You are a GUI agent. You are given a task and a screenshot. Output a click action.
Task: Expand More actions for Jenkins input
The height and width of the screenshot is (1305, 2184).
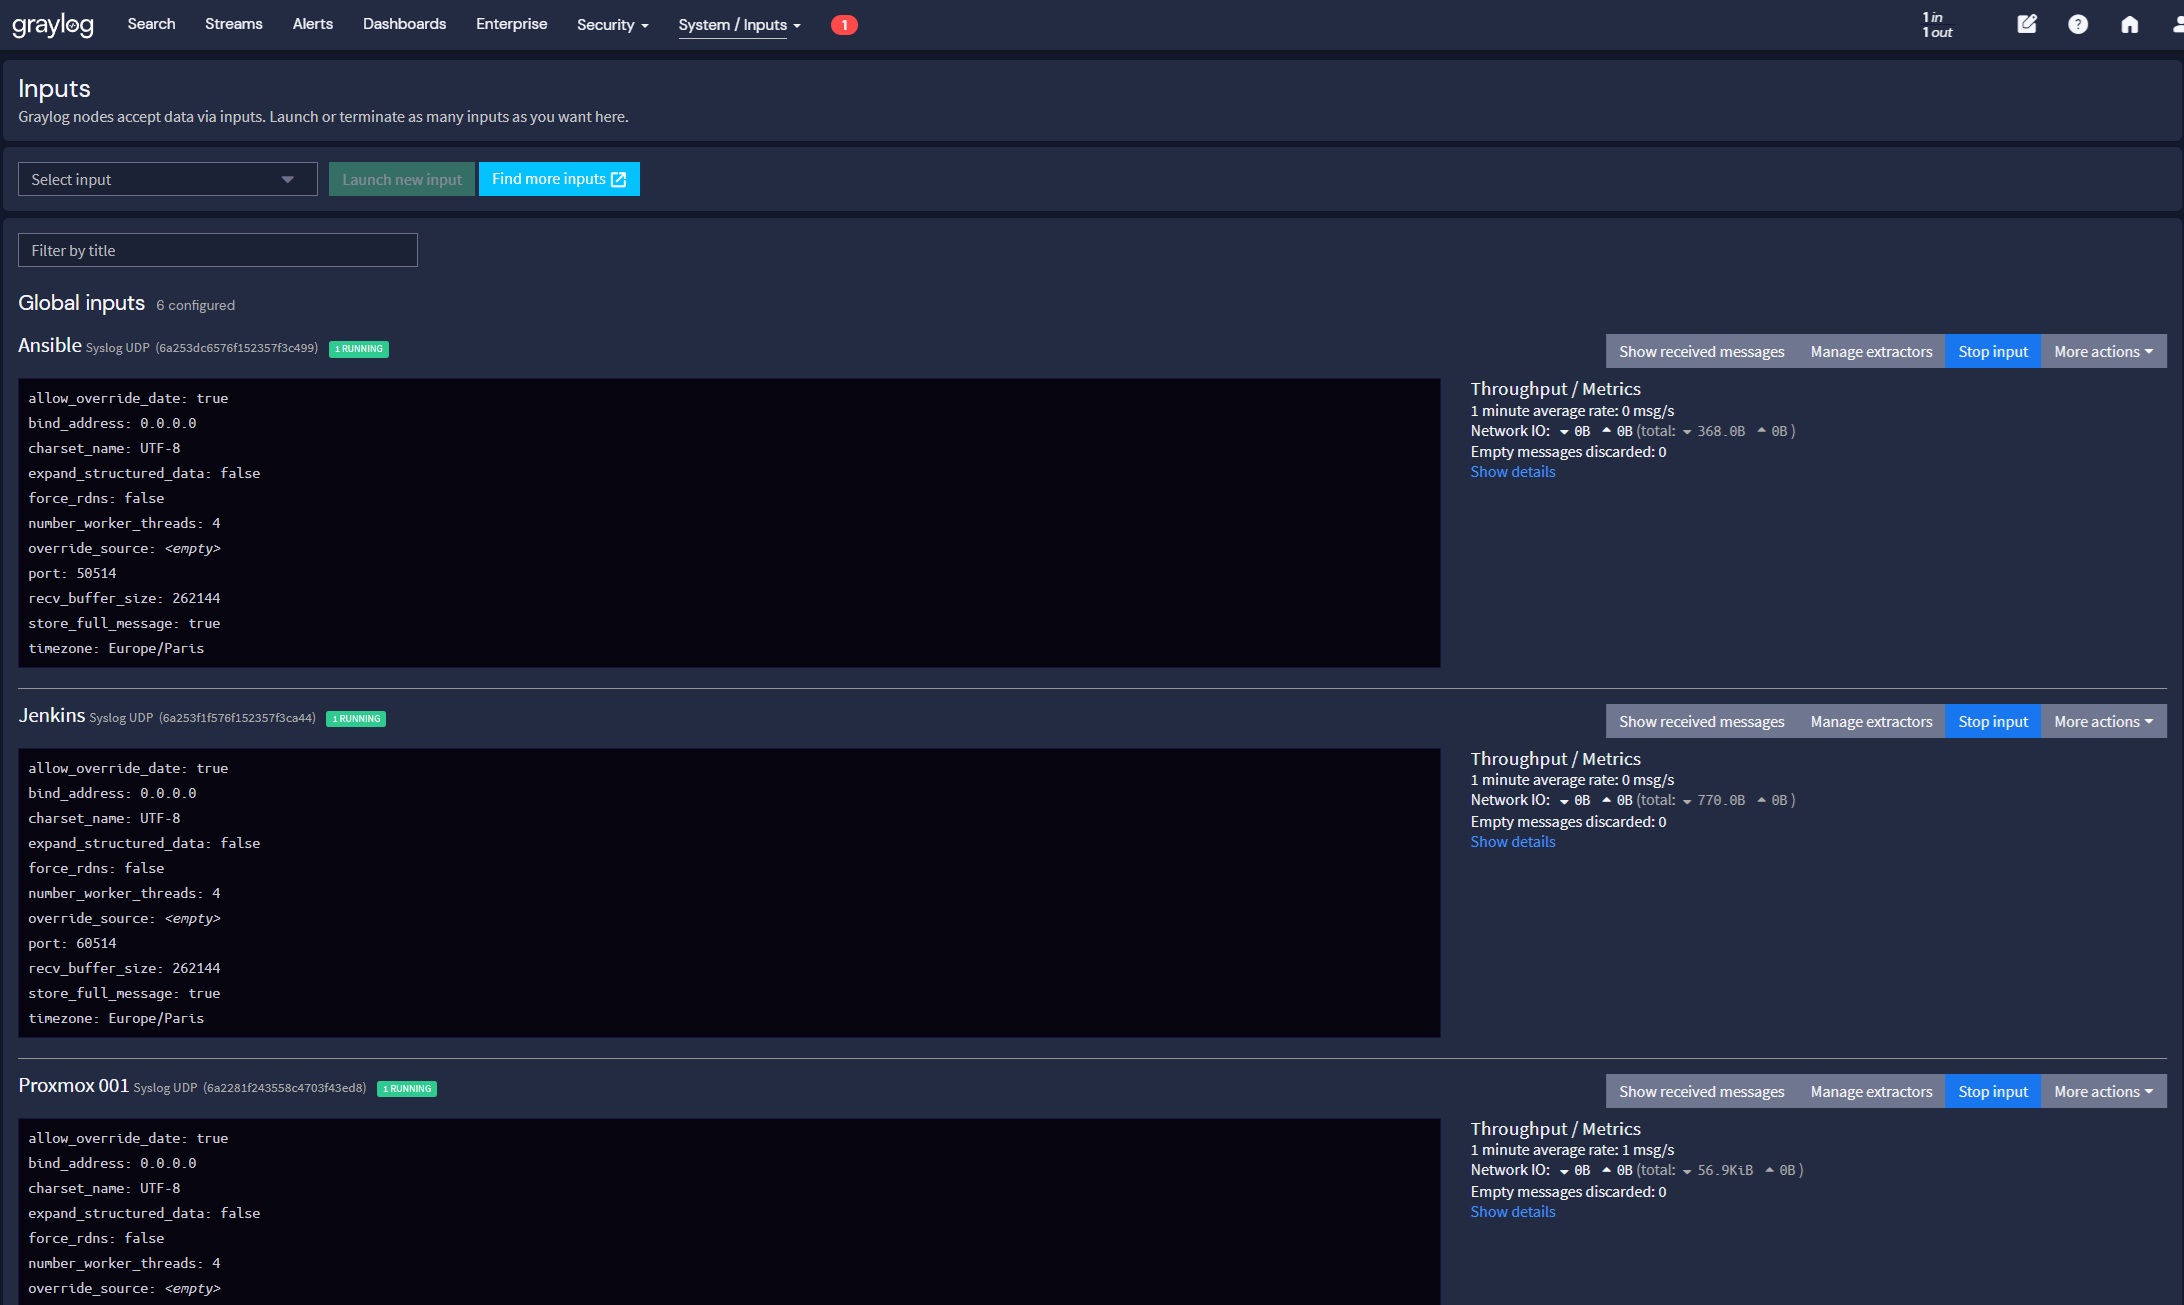[2104, 721]
